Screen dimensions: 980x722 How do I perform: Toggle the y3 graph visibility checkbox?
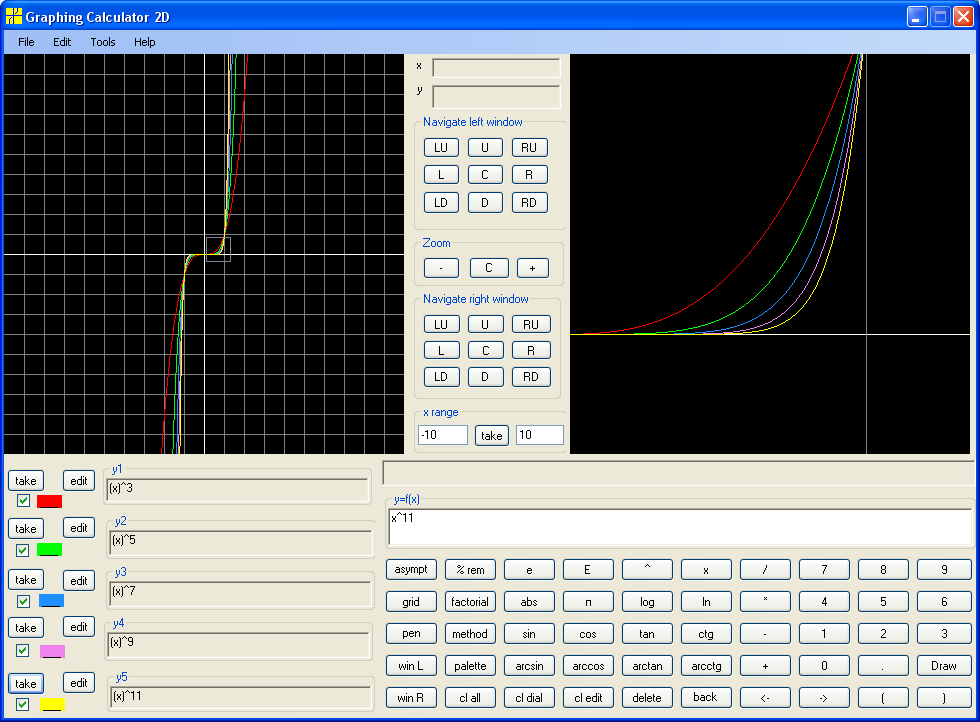click(x=23, y=601)
